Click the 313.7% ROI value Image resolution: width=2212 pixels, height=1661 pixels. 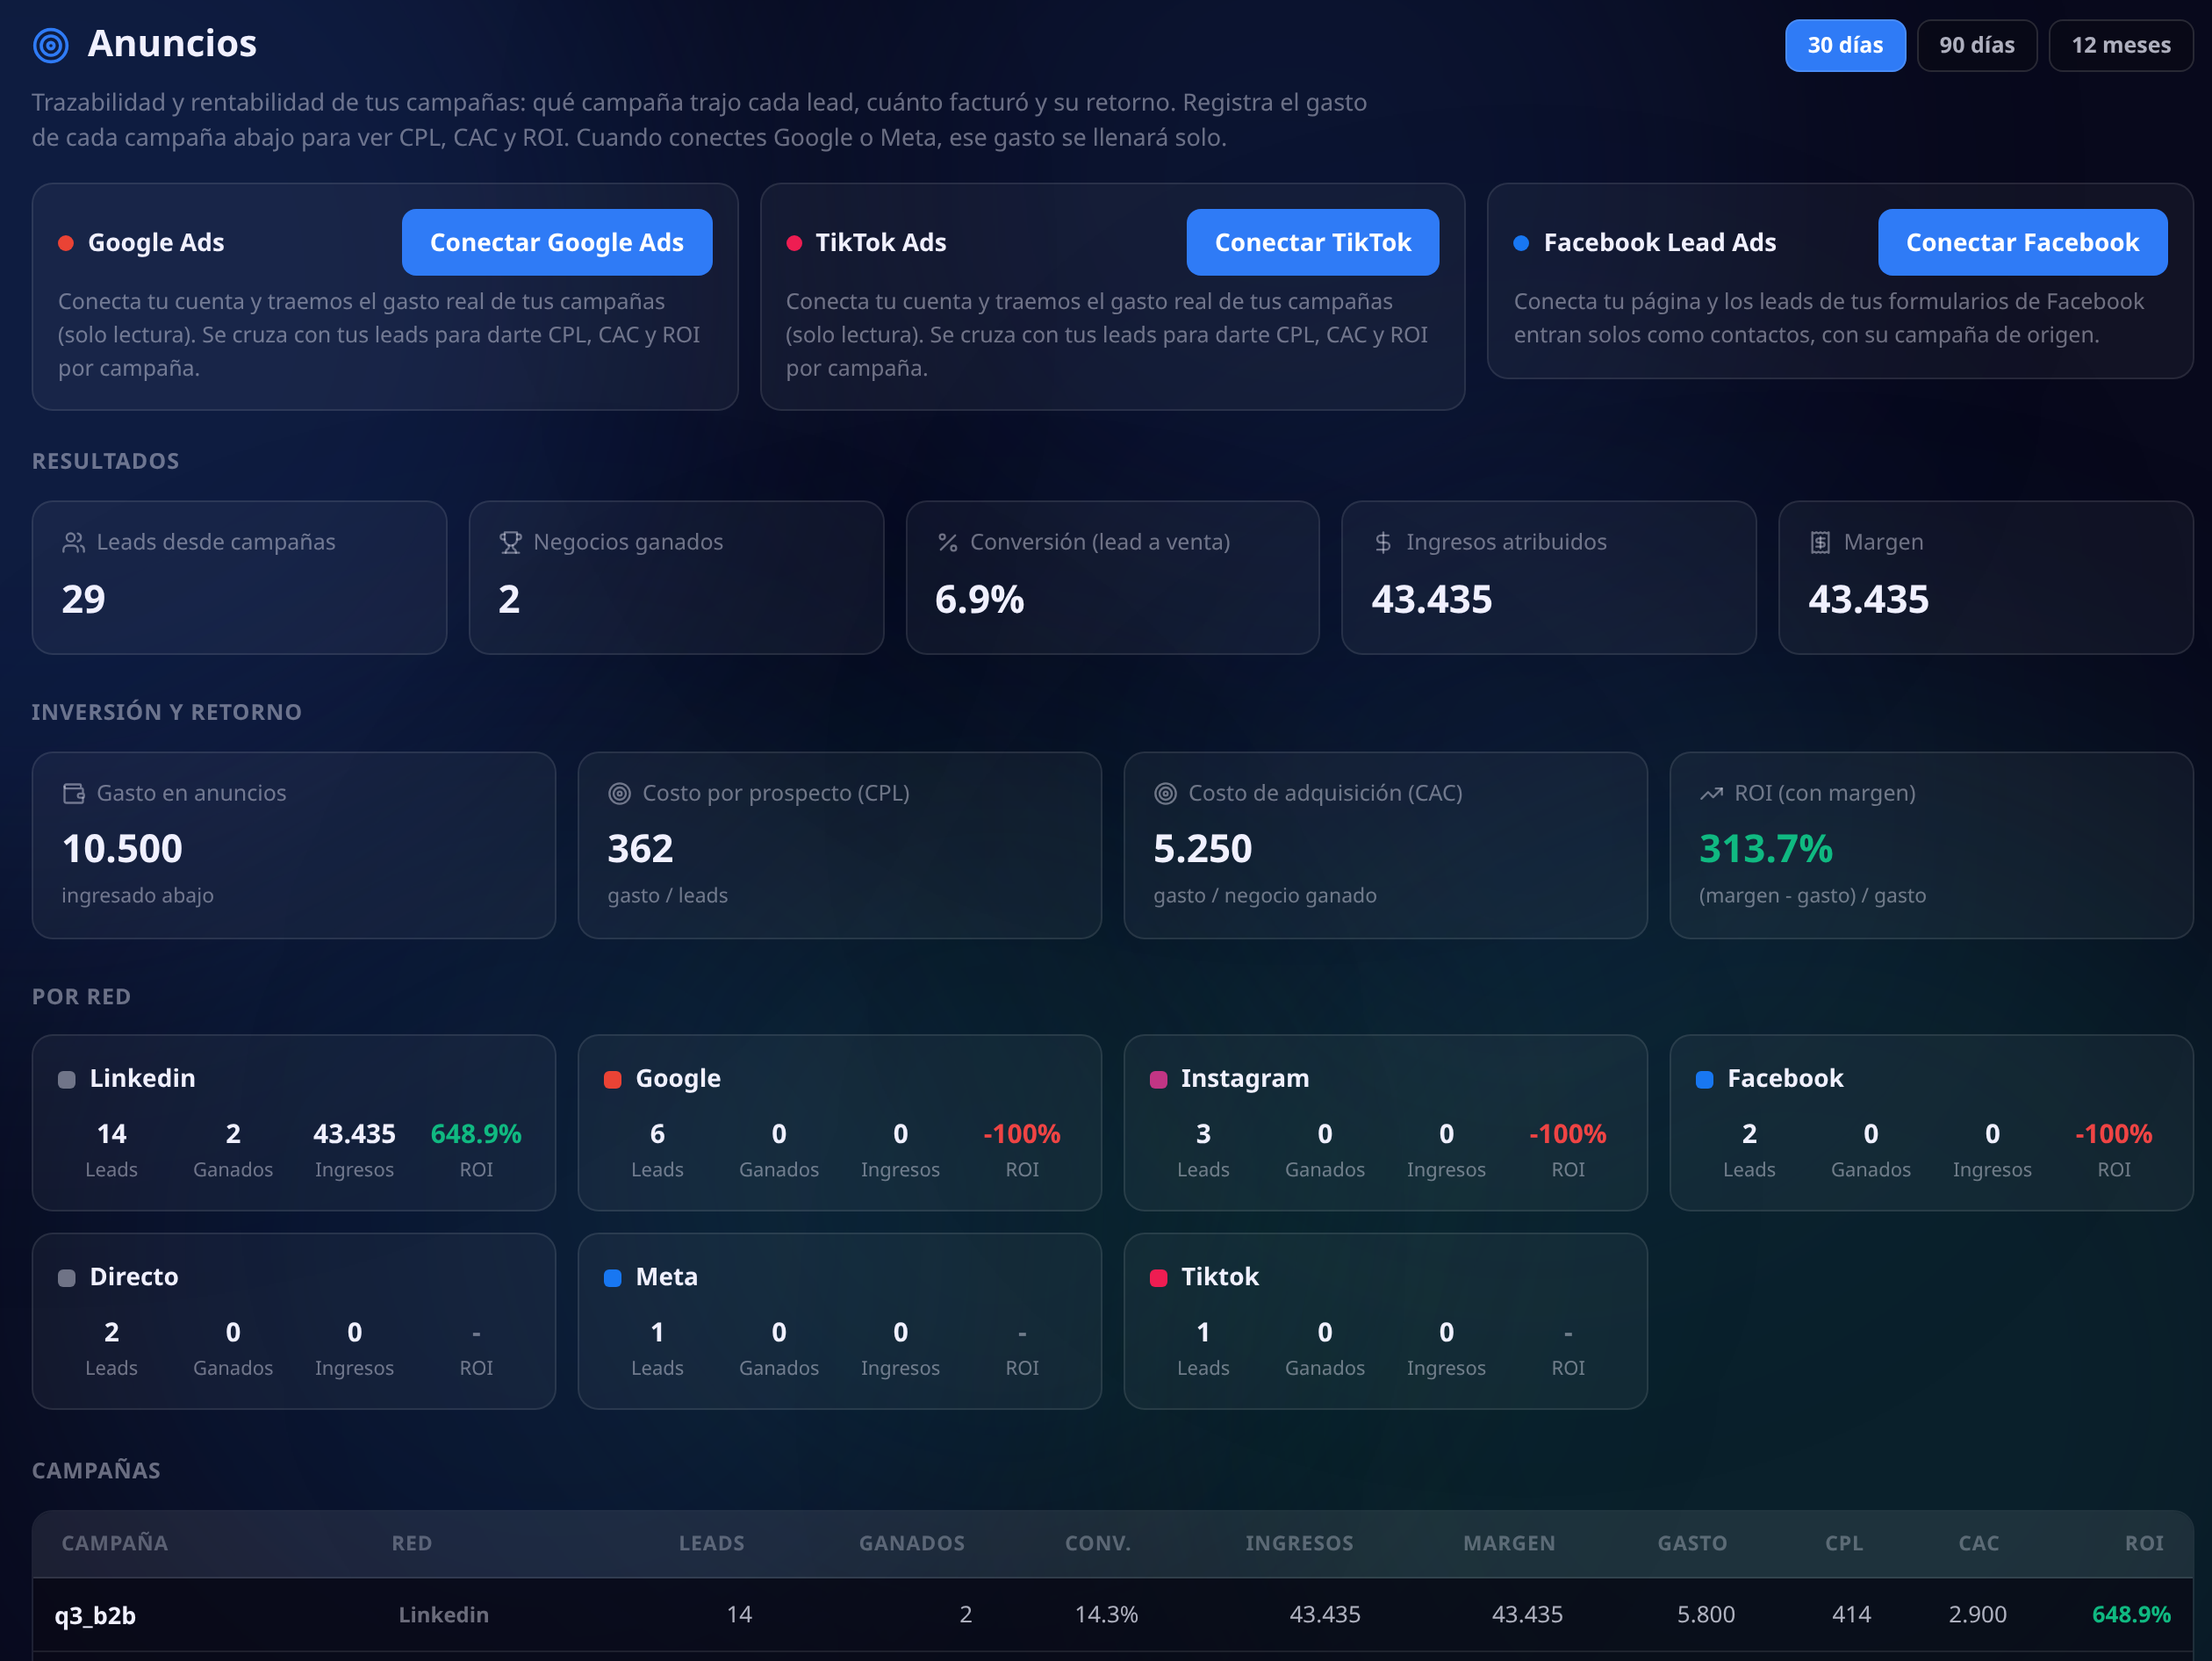[x=1766, y=849]
